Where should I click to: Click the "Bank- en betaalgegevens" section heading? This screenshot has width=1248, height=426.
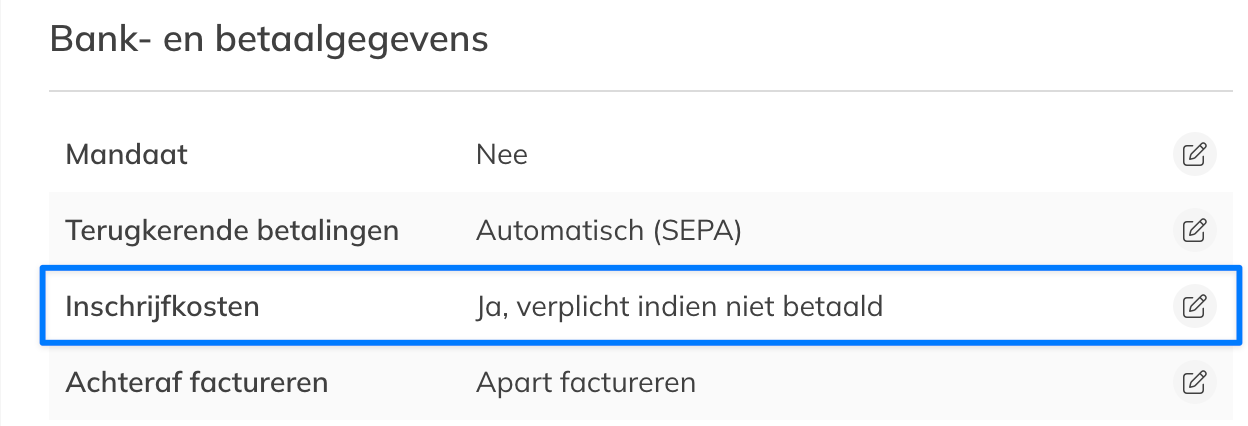[x=268, y=40]
